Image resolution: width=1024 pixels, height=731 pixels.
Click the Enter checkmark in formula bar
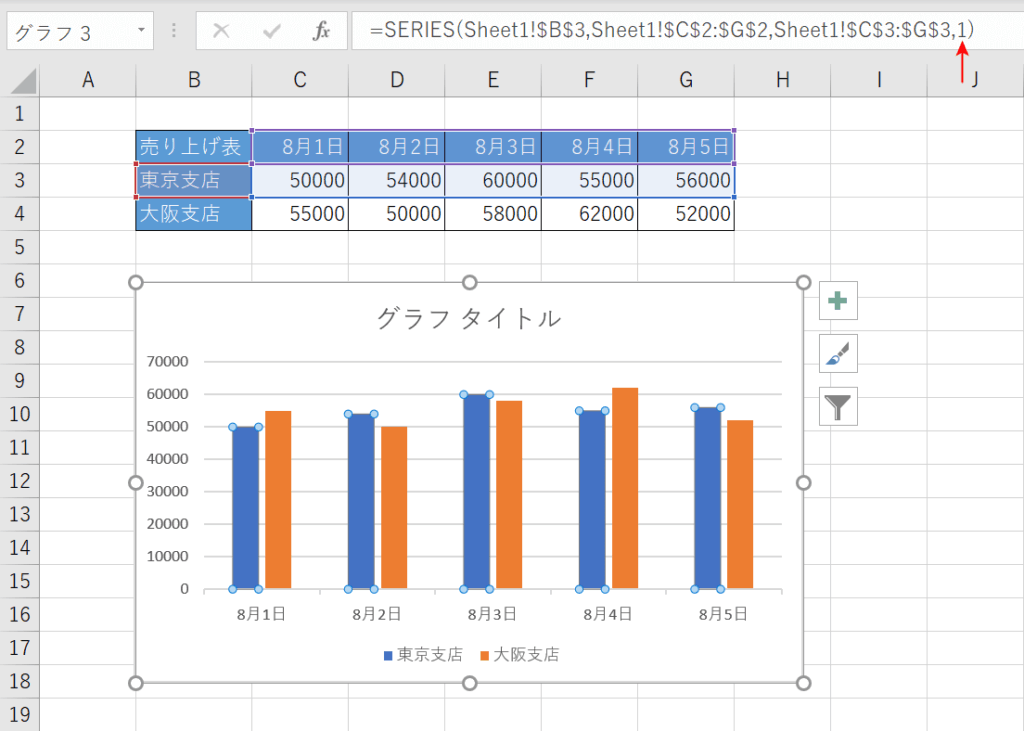click(x=271, y=31)
